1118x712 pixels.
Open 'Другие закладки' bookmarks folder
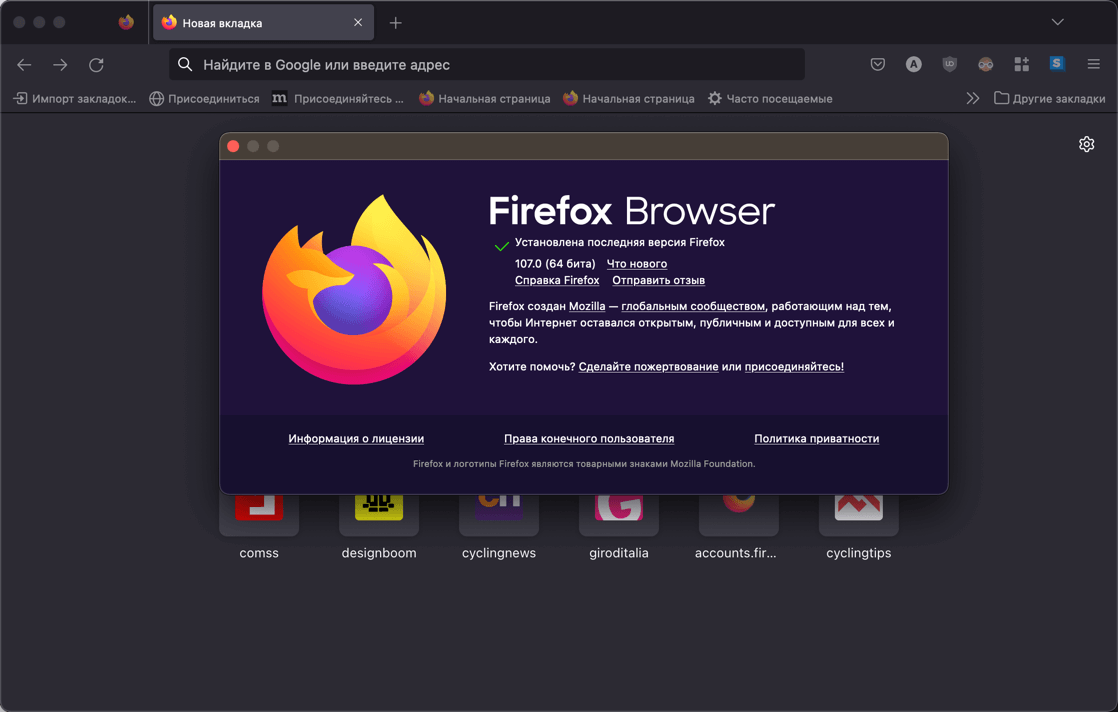click(1050, 98)
